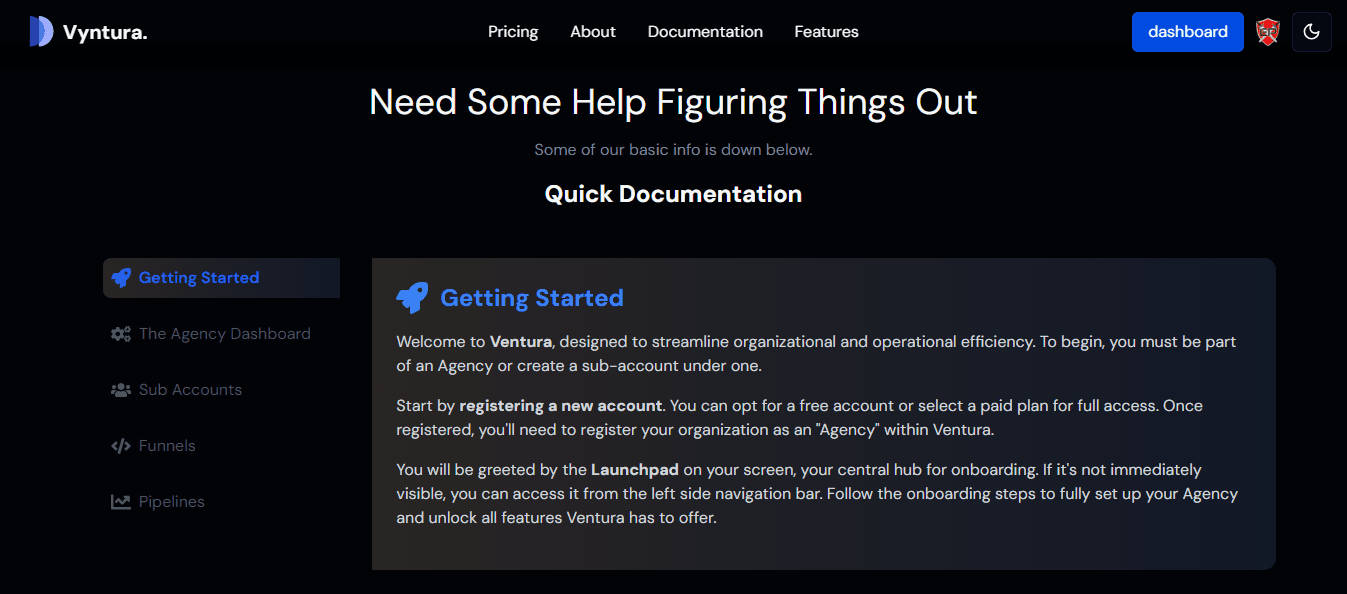1347x594 pixels.
Task: Show the Funnels documentation section
Action: 167,446
